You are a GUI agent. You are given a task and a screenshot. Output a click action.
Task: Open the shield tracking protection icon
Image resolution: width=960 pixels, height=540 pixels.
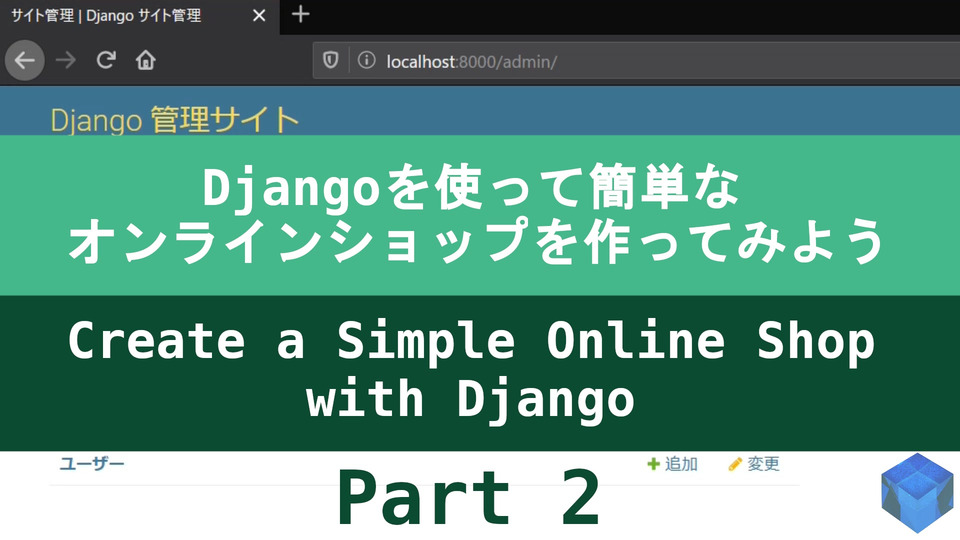[331, 60]
